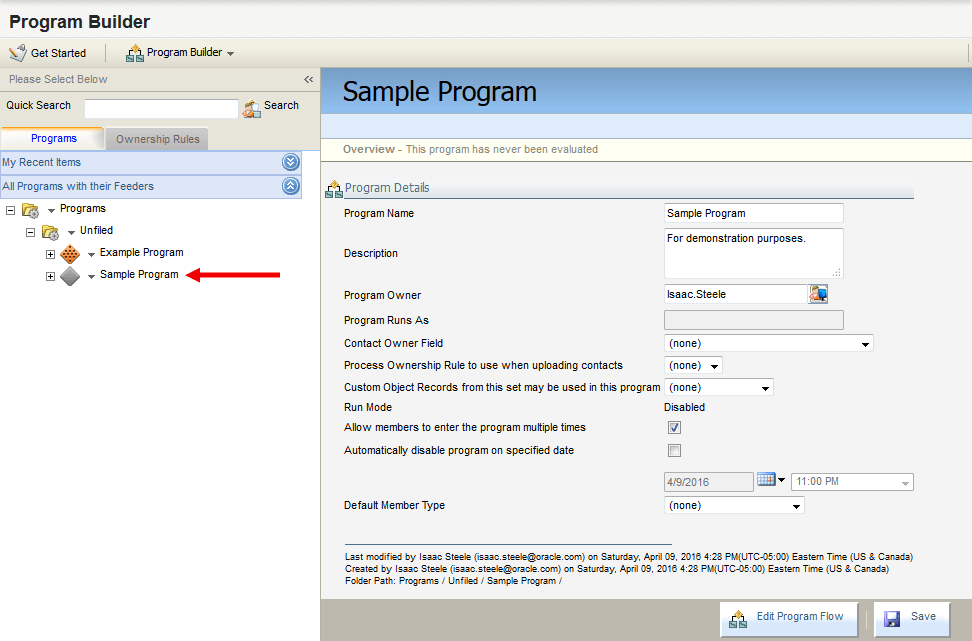
Task: Click the Program Details header icon
Action: click(x=333, y=187)
